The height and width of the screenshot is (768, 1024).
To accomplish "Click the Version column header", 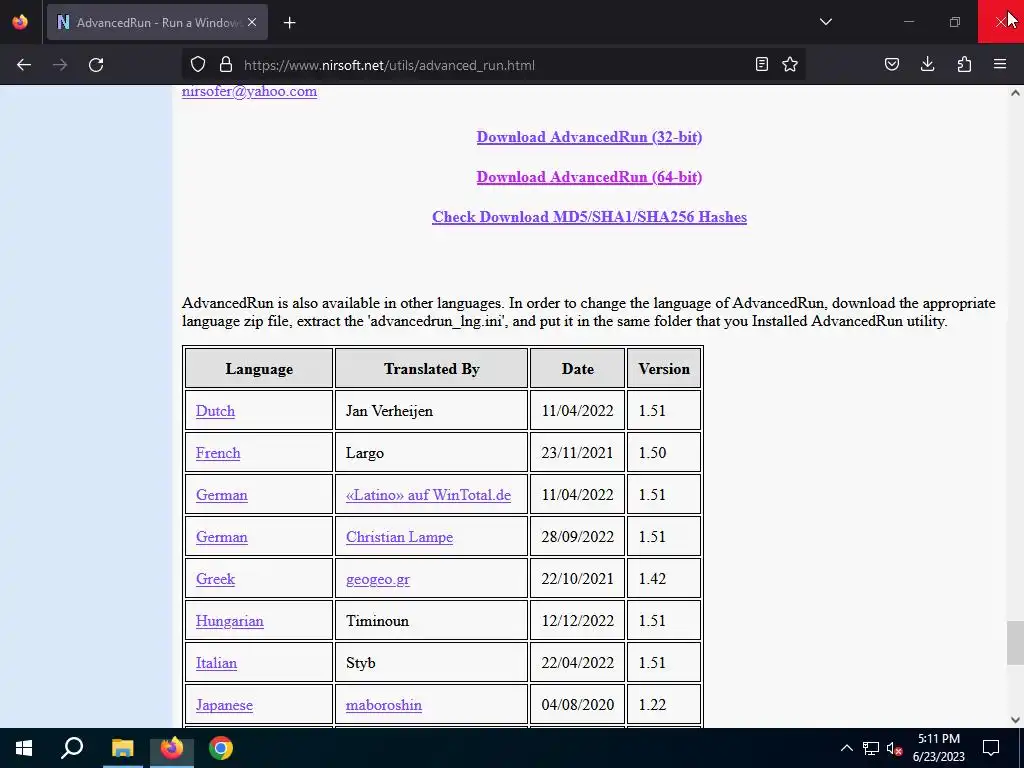I will [x=664, y=368].
